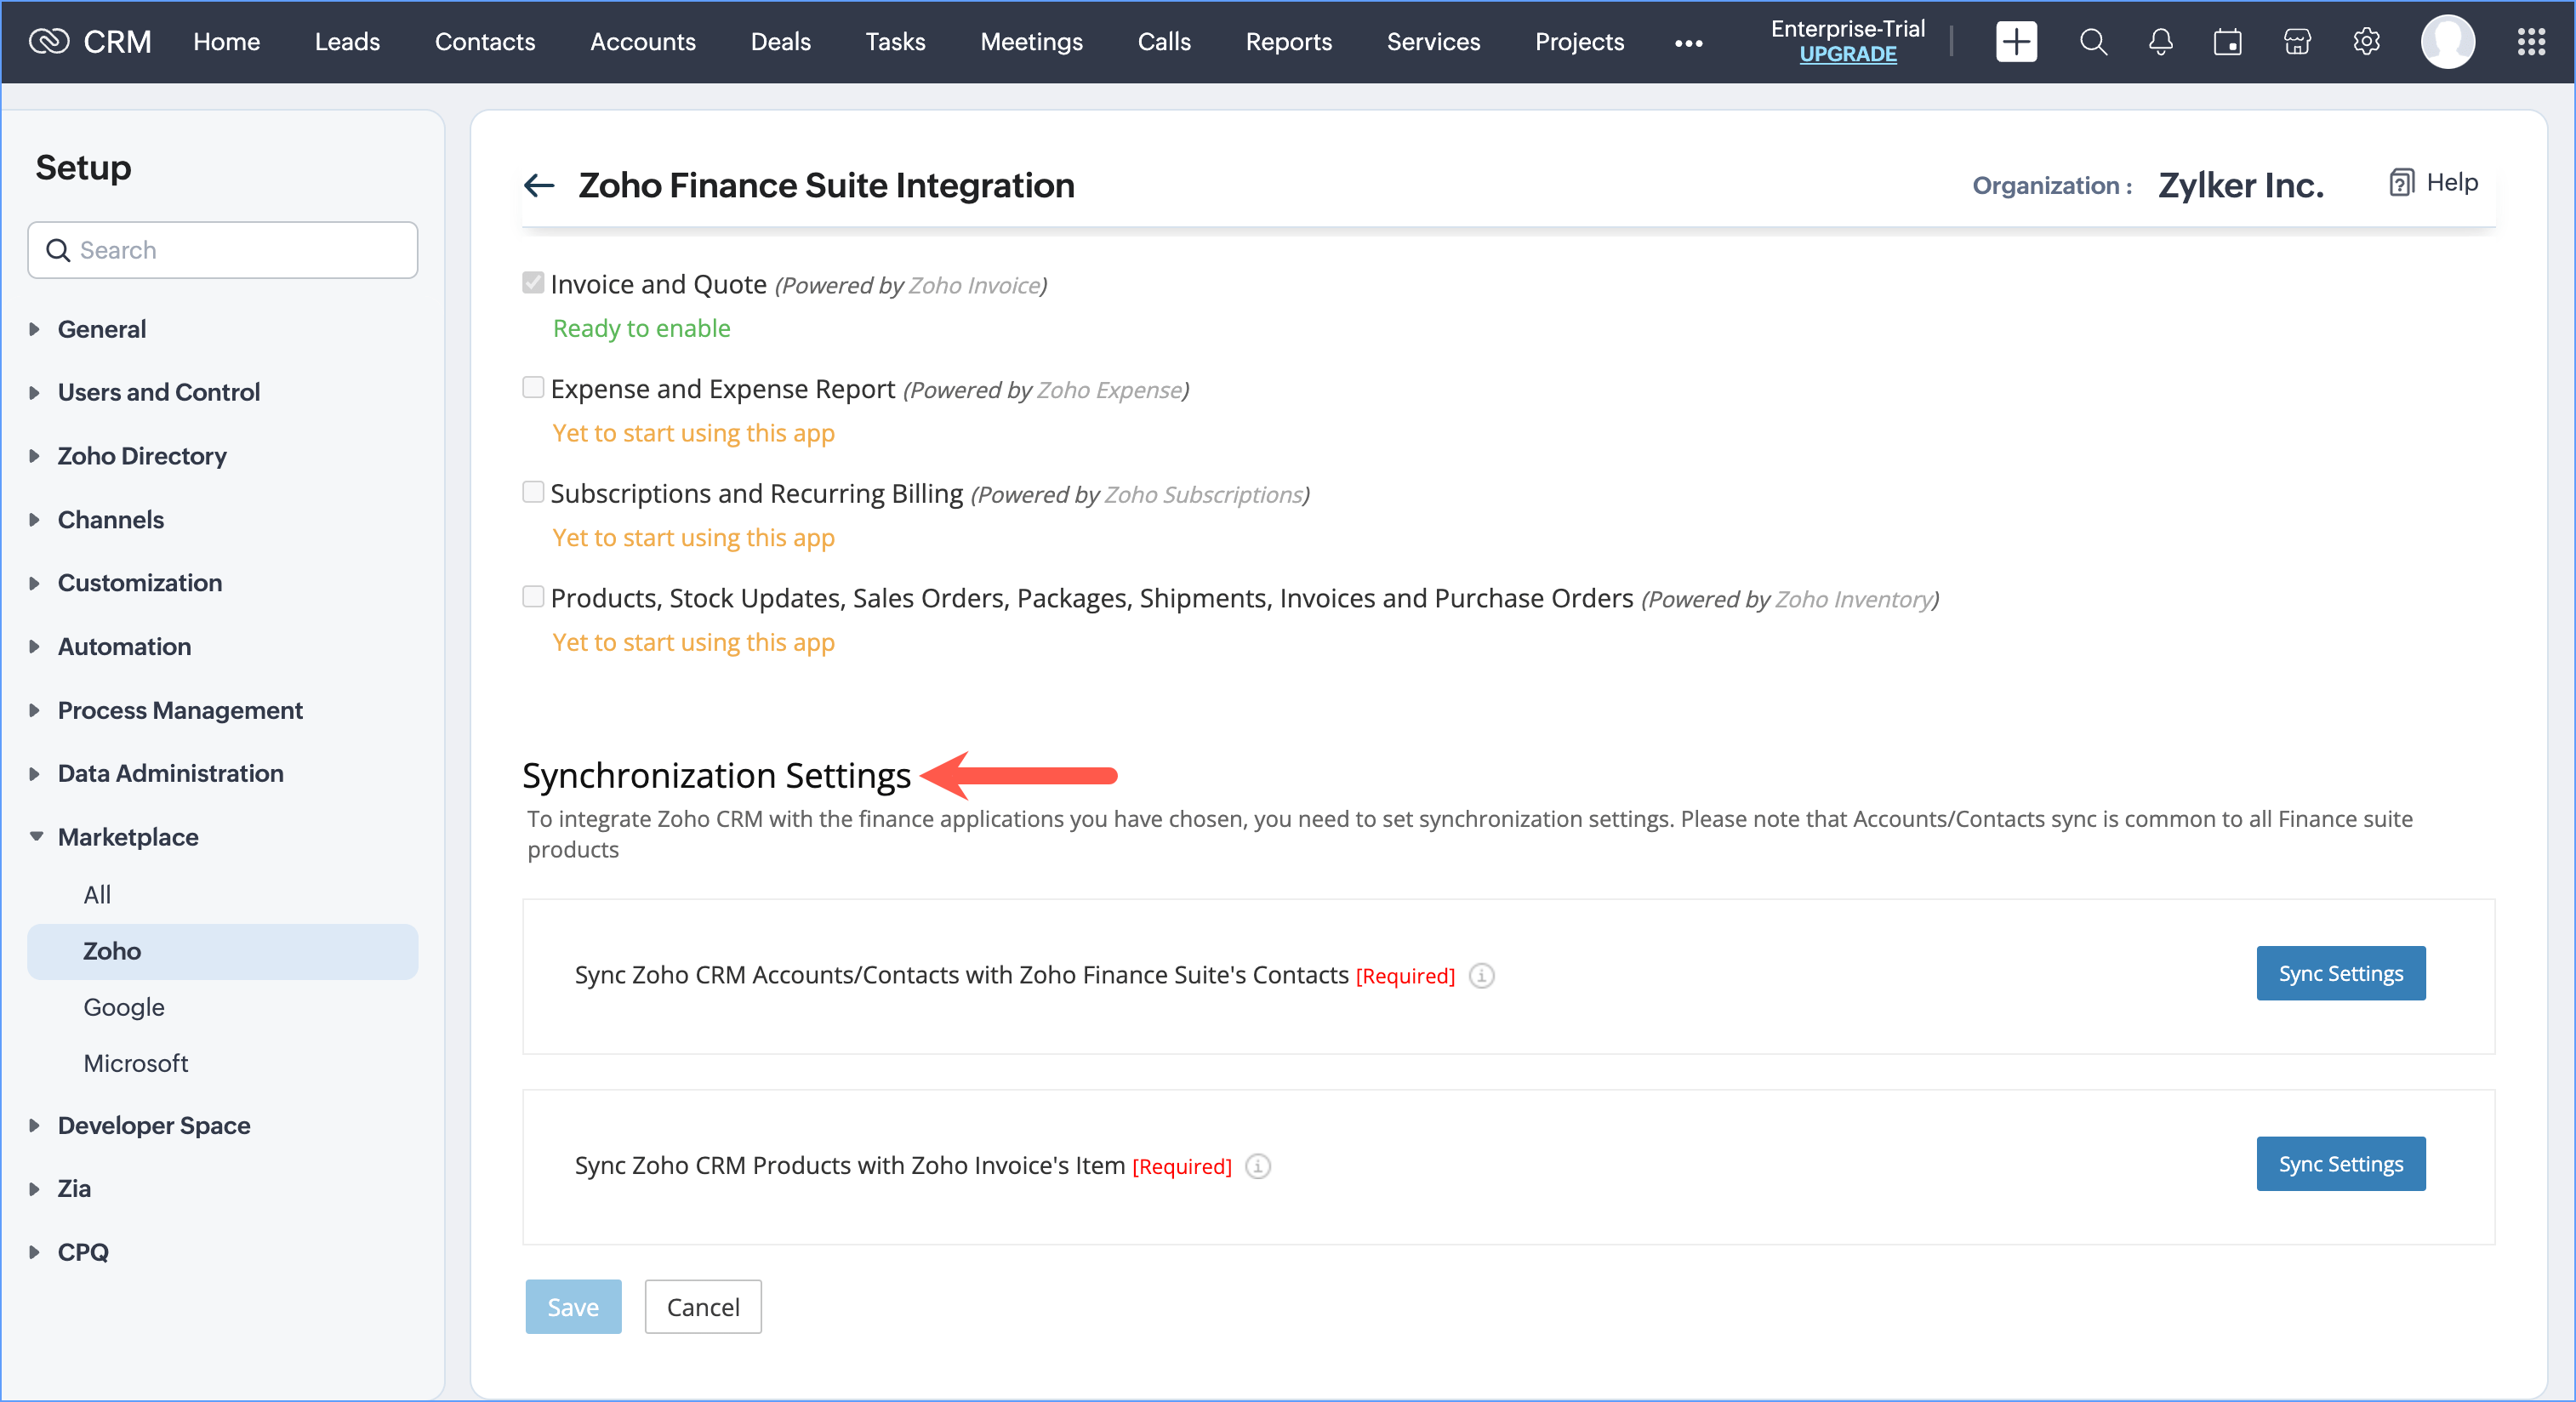2576x1402 pixels.
Task: Open the Deals tab
Action: (x=780, y=42)
